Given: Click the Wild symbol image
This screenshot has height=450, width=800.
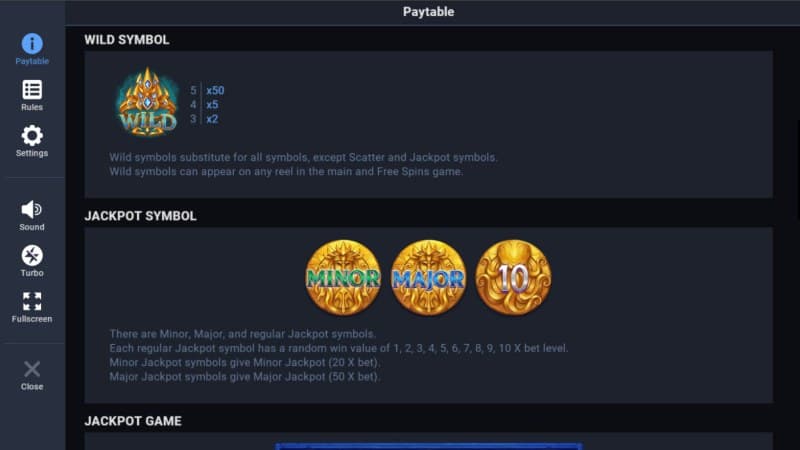Looking at the screenshot, I should [148, 103].
